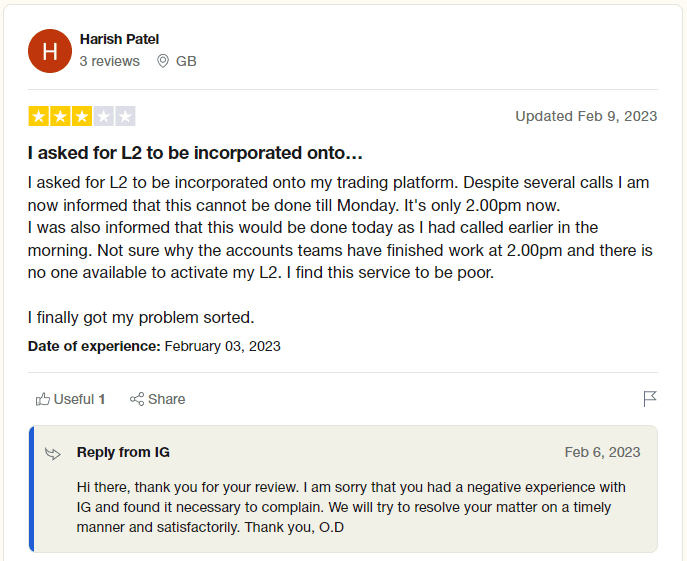Click the third yellow rating star
The height and width of the screenshot is (561, 687).
point(81,117)
